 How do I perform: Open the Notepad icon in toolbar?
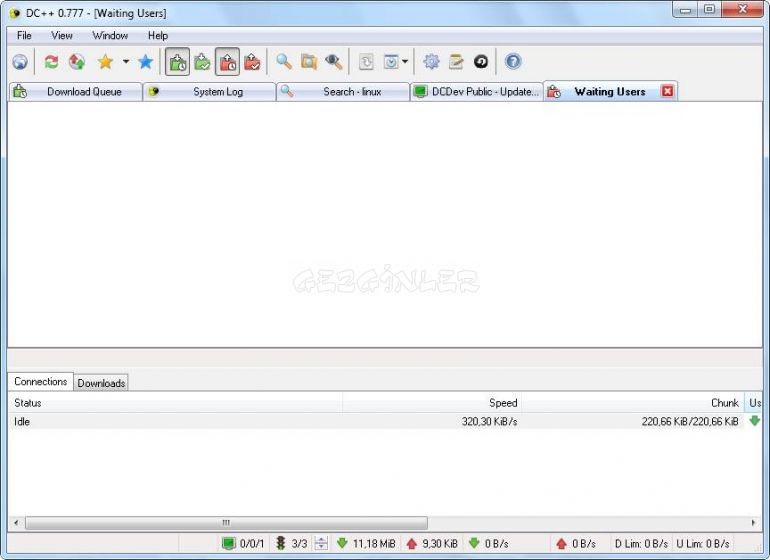[456, 62]
